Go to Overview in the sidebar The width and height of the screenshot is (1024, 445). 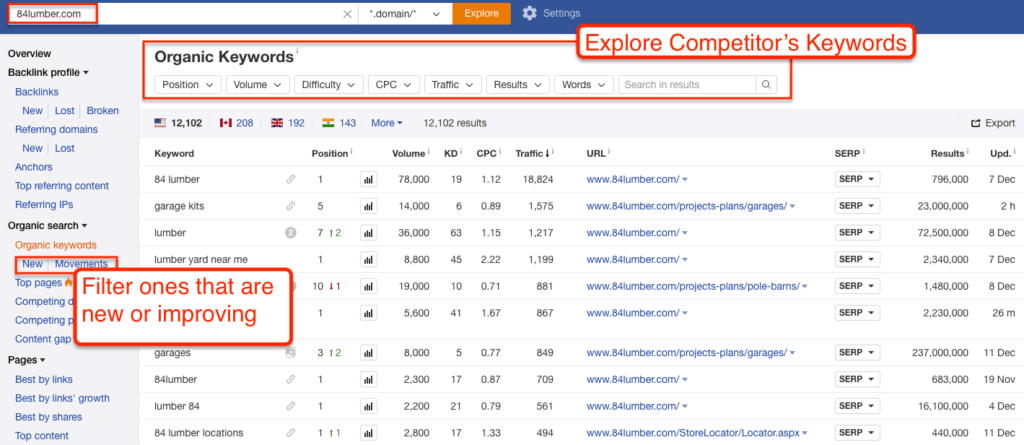(x=29, y=54)
